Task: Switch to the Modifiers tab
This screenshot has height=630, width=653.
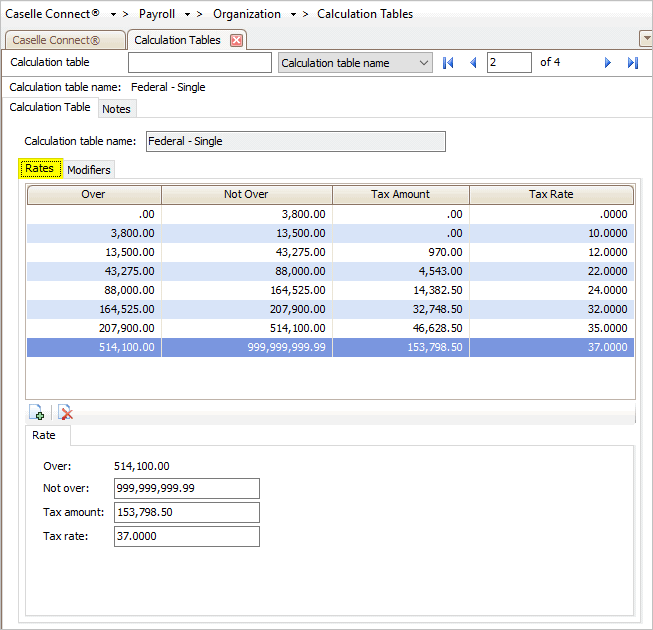Action: (89, 170)
